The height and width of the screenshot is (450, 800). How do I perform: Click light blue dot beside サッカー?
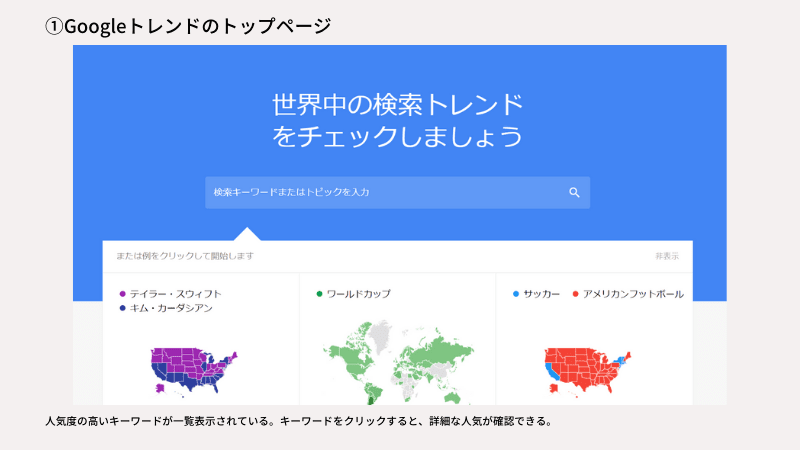pos(516,294)
